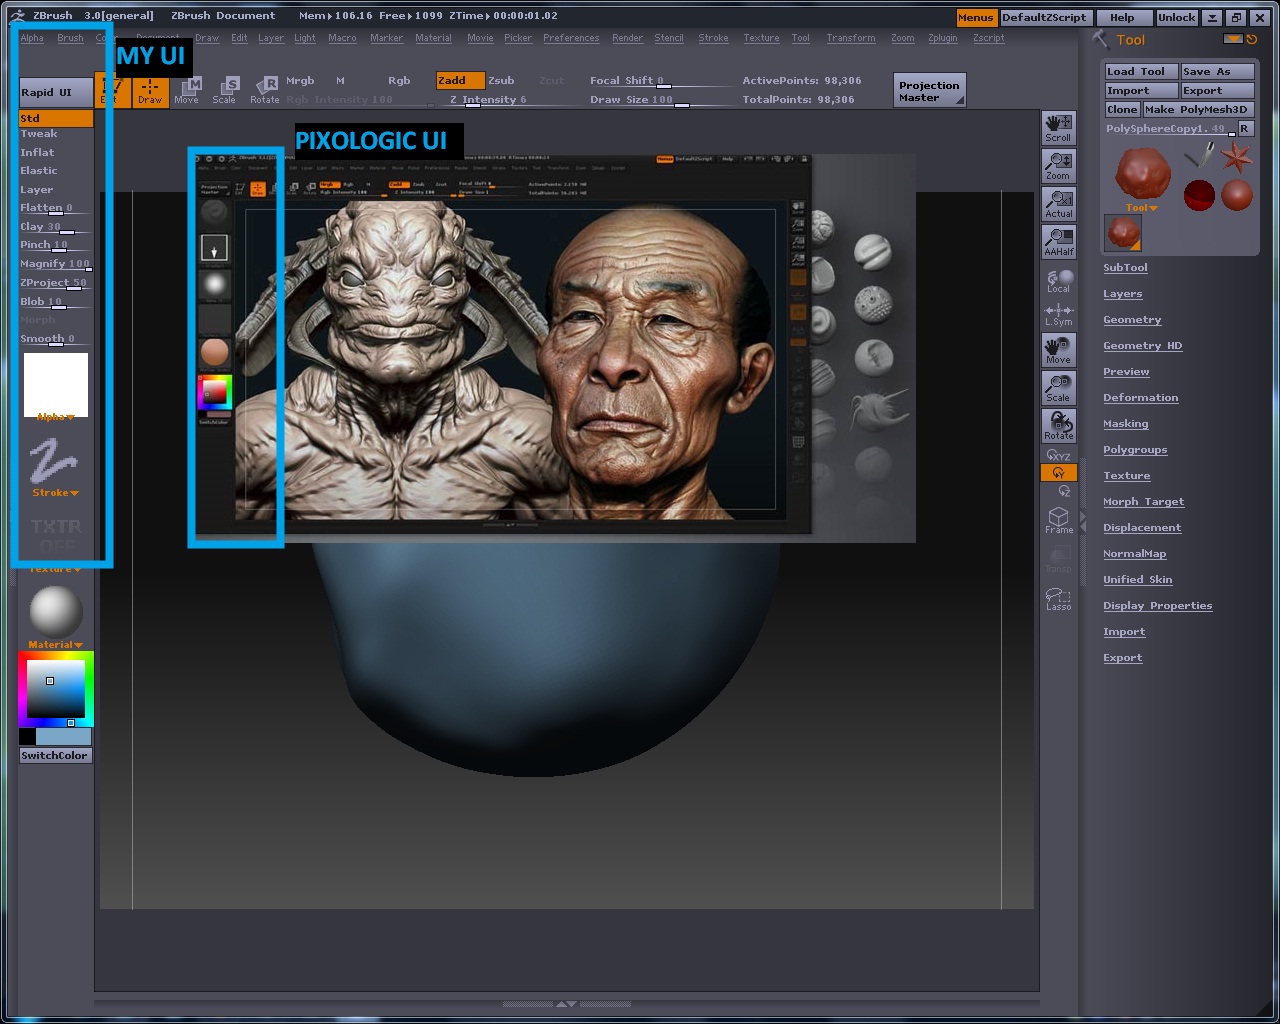The height and width of the screenshot is (1024, 1280).
Task: Click the large PolySphere current tool thumbnail
Action: (x=1142, y=173)
